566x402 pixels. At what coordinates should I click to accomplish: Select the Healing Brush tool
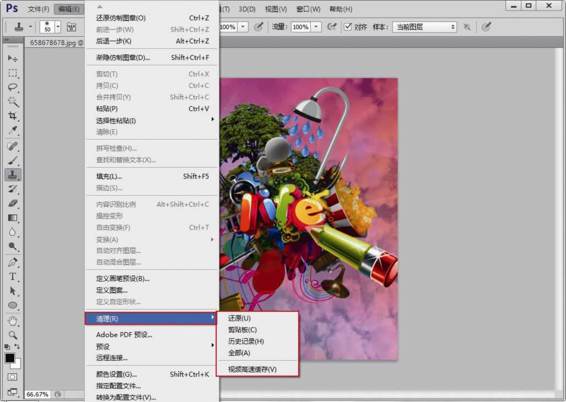point(13,146)
